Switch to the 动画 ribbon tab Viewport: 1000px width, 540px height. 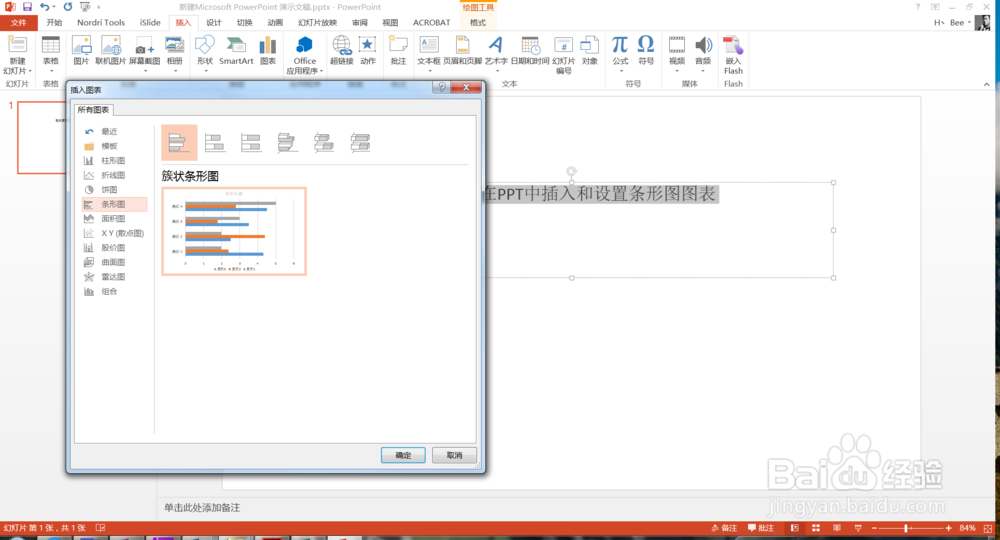(x=275, y=23)
